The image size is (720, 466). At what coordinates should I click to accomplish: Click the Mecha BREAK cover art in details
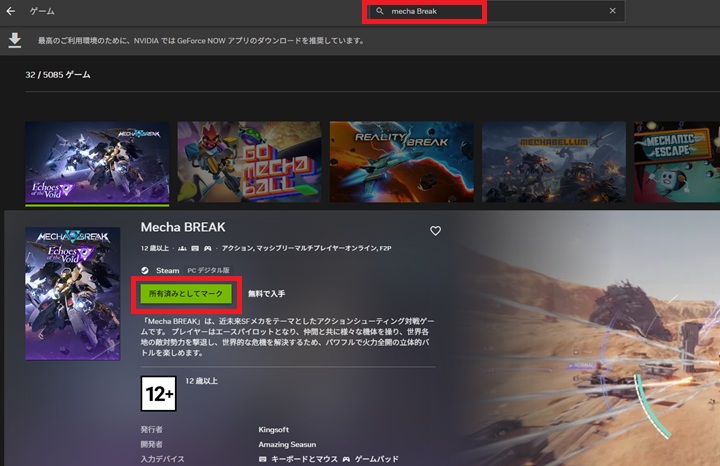pos(72,293)
